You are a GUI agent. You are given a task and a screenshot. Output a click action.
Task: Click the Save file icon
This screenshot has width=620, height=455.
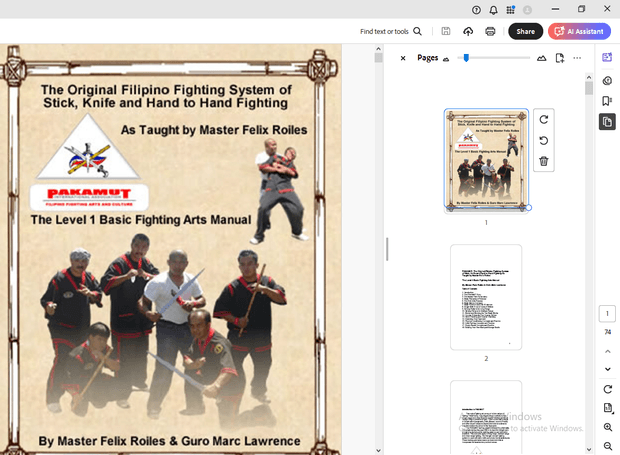click(x=446, y=31)
